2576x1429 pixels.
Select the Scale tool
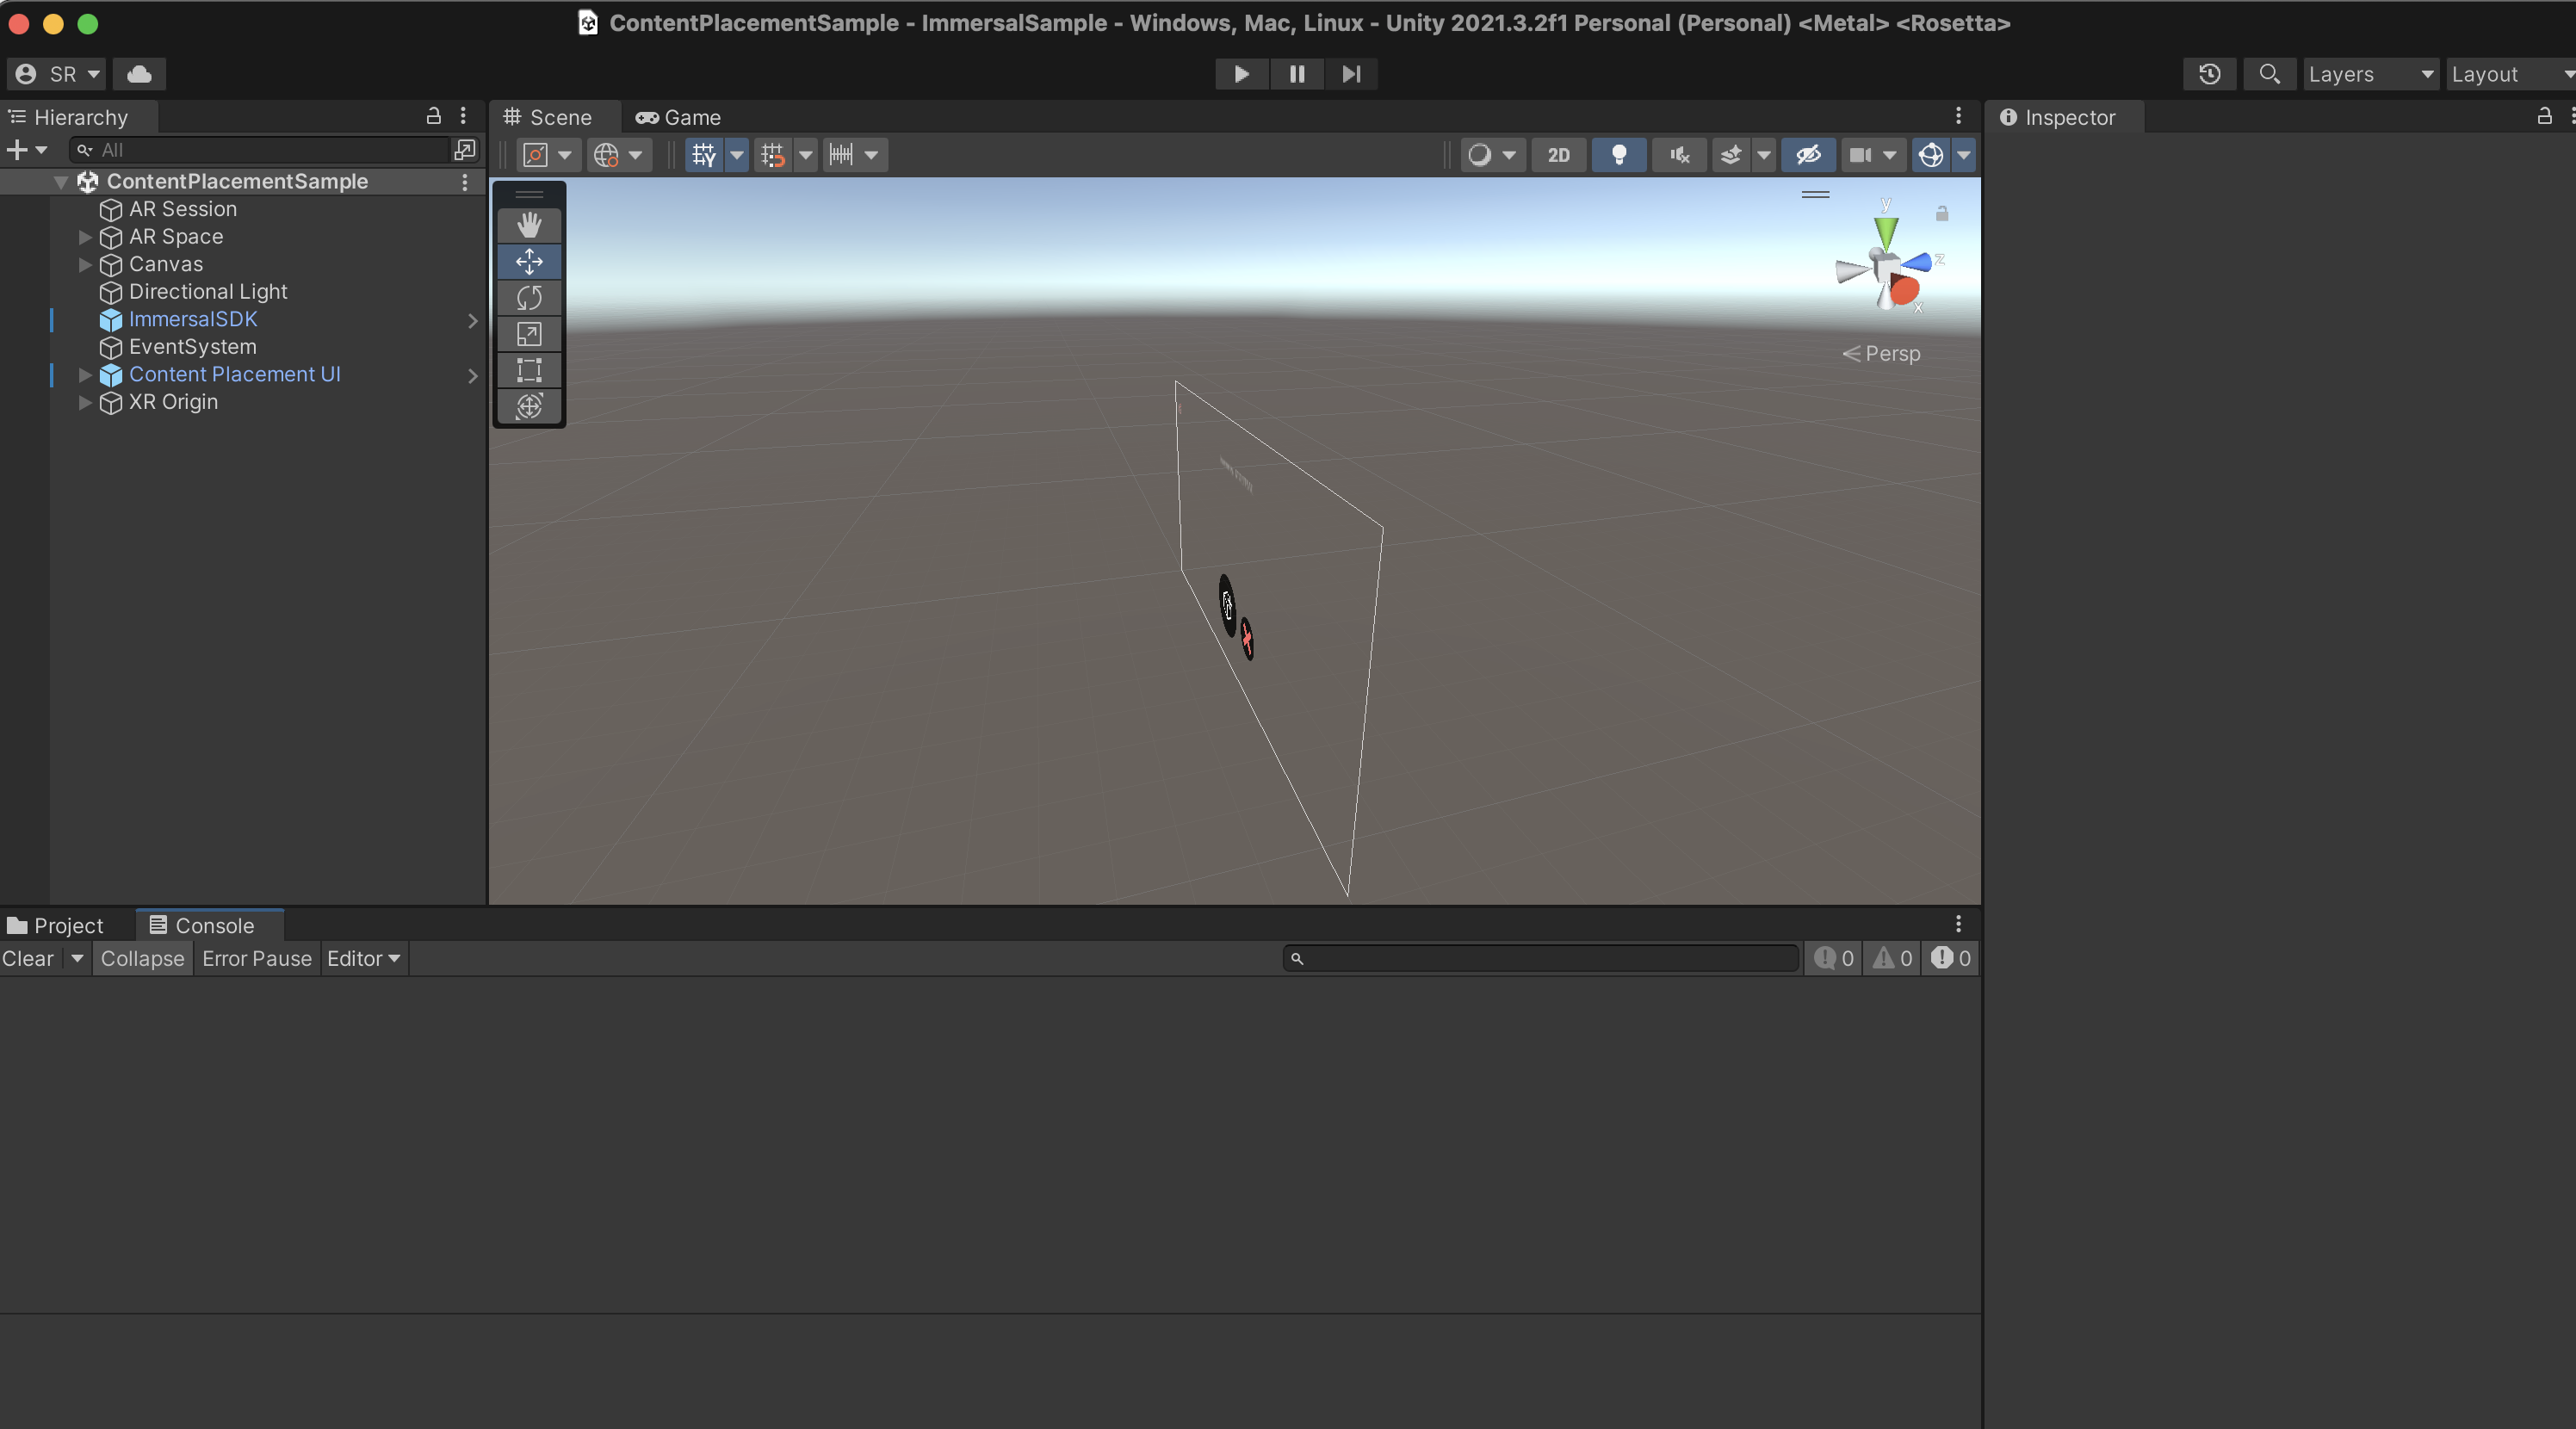point(529,334)
